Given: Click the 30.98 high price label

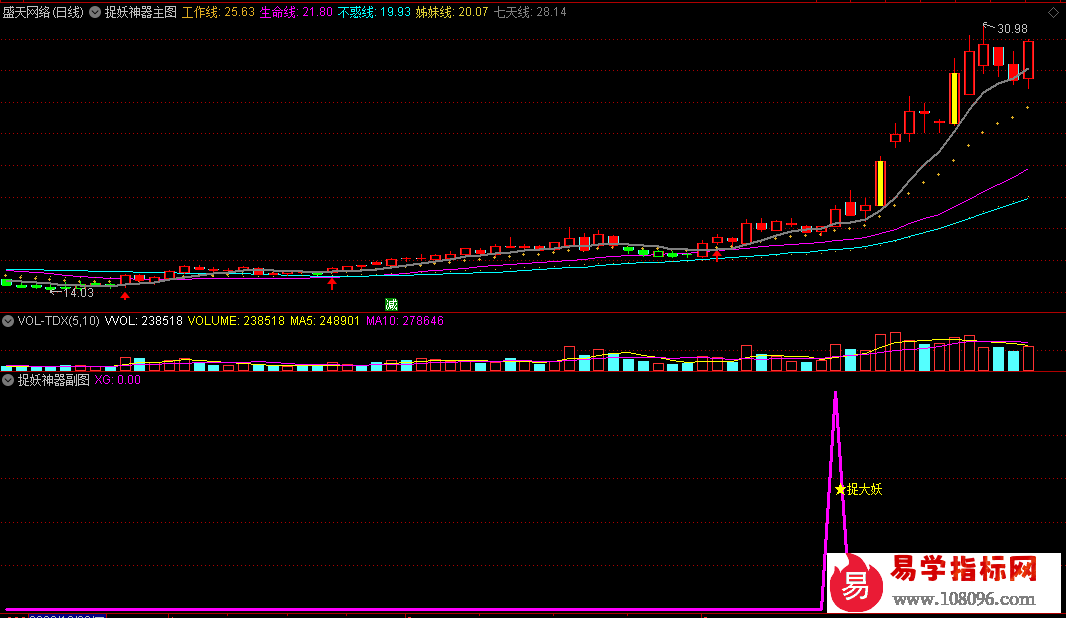Looking at the screenshot, I should pyautogui.click(x=1011, y=29).
